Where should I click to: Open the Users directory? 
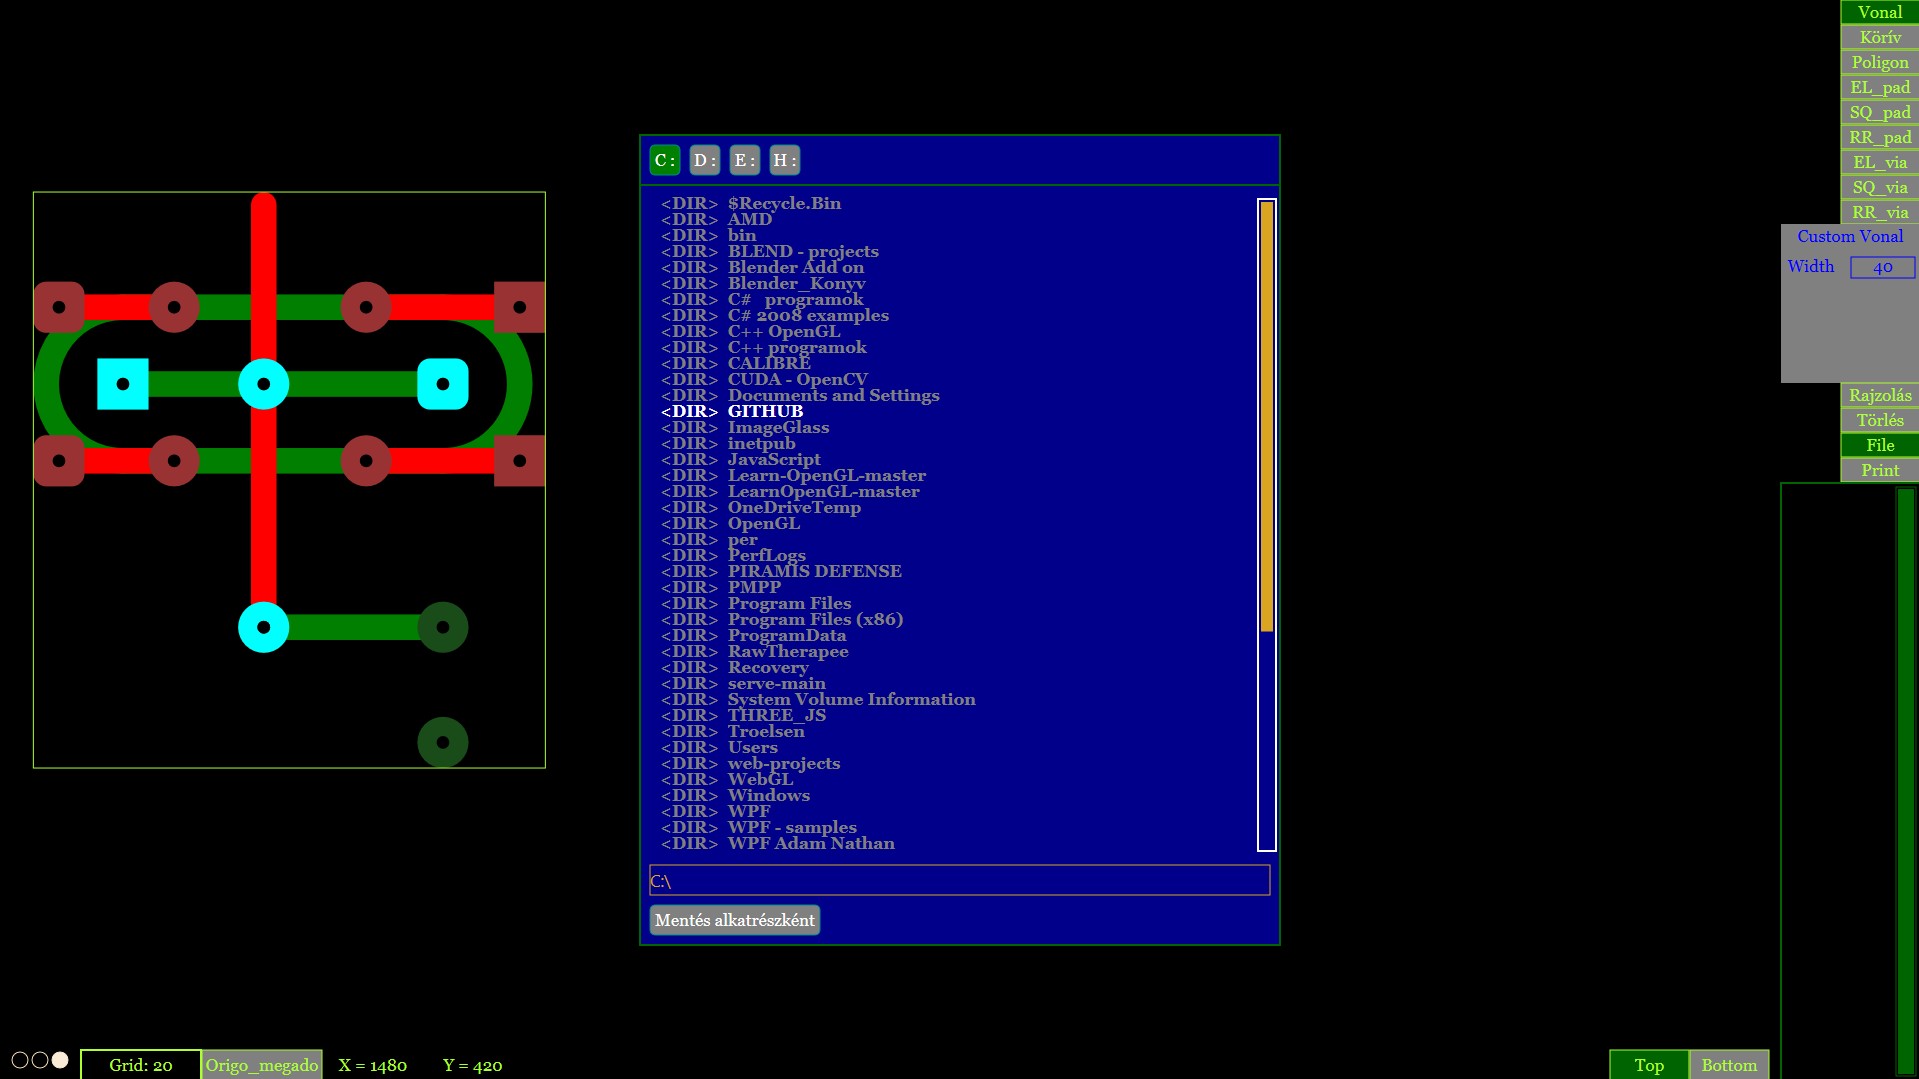752,747
